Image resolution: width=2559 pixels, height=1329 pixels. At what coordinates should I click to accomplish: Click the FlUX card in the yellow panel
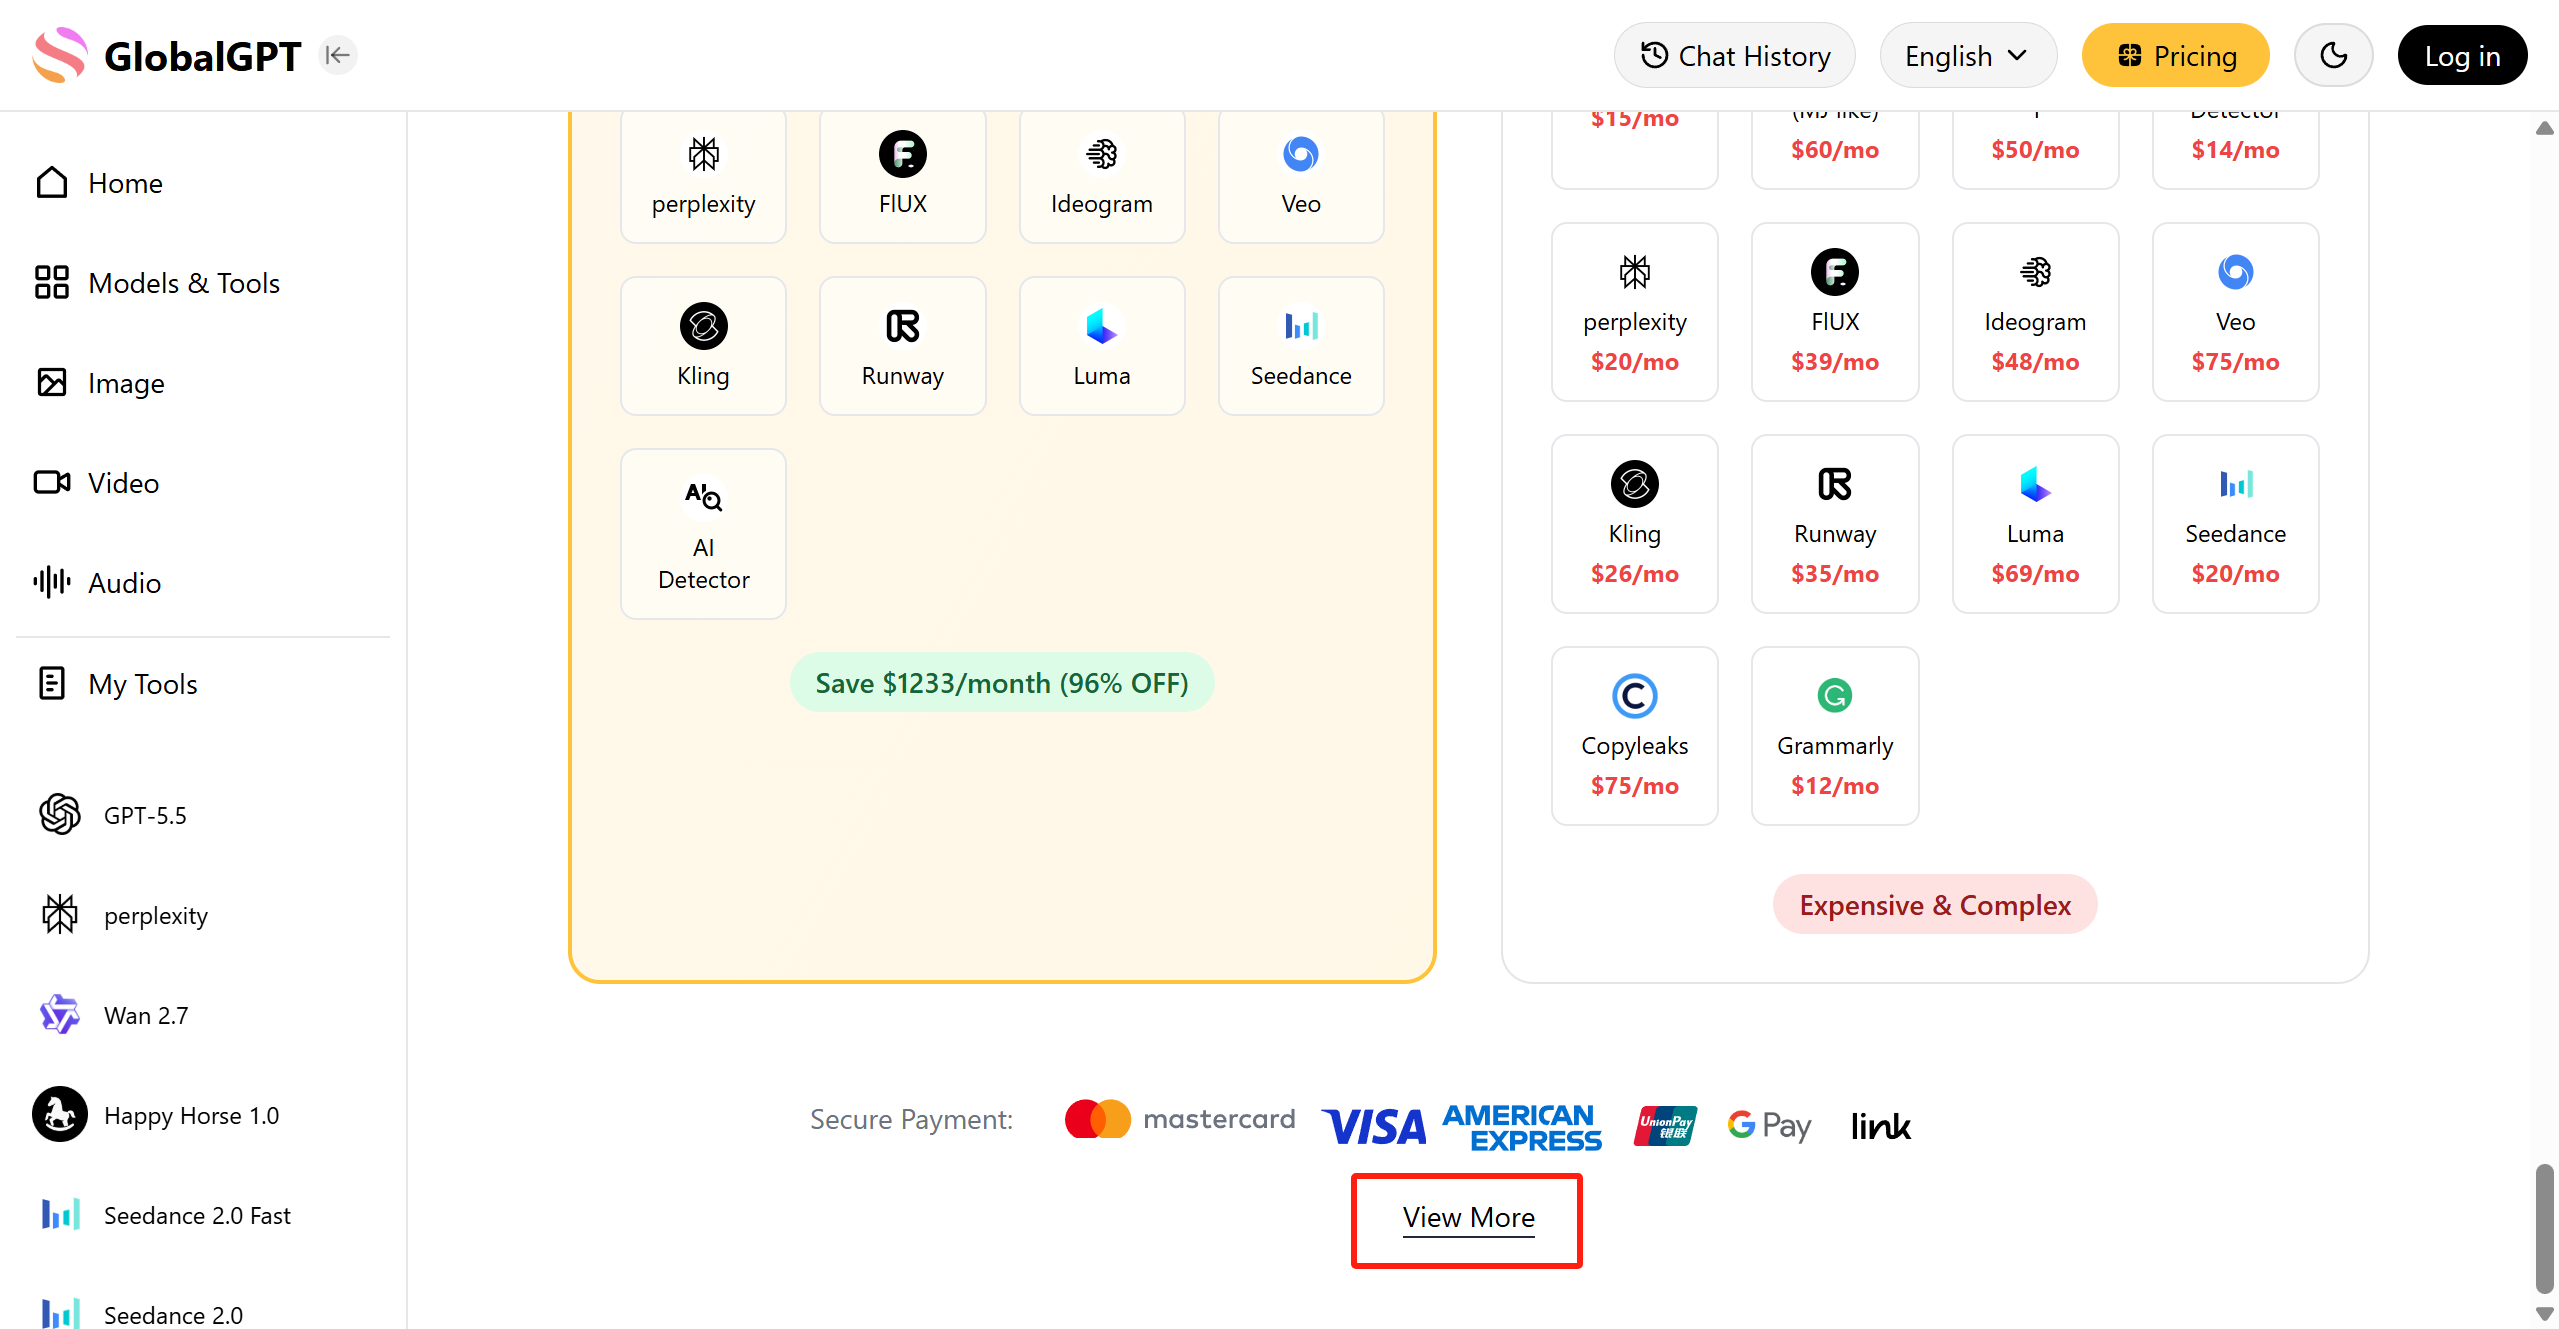[x=902, y=176]
